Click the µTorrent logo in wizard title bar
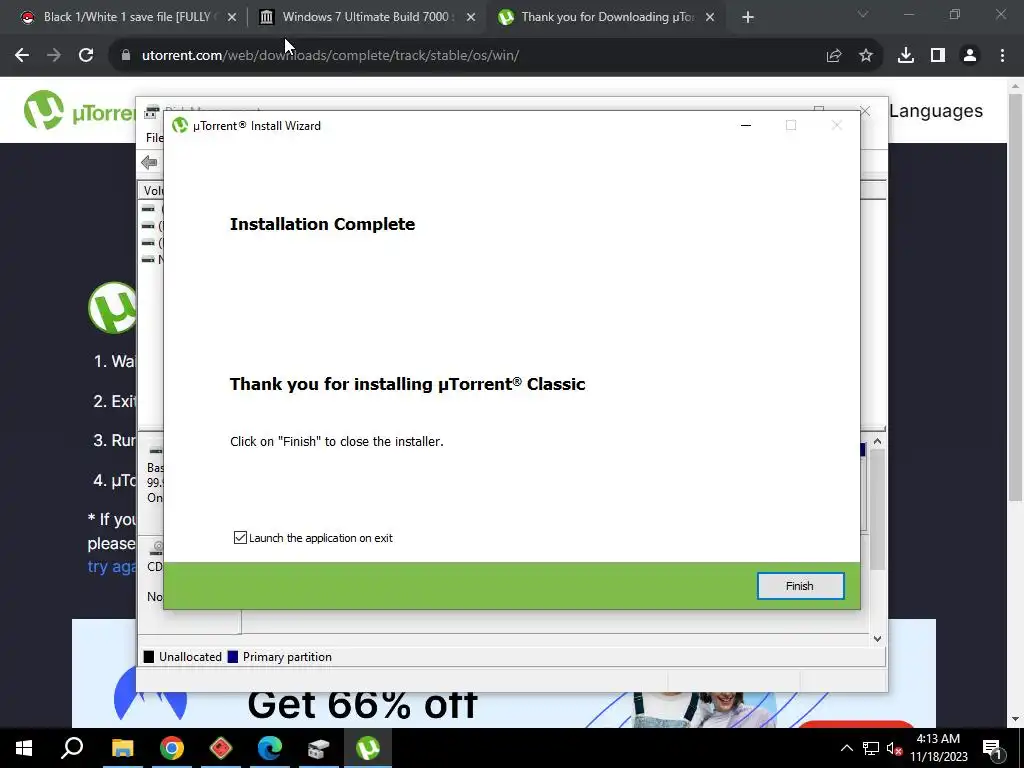1024x768 pixels. tap(180, 125)
